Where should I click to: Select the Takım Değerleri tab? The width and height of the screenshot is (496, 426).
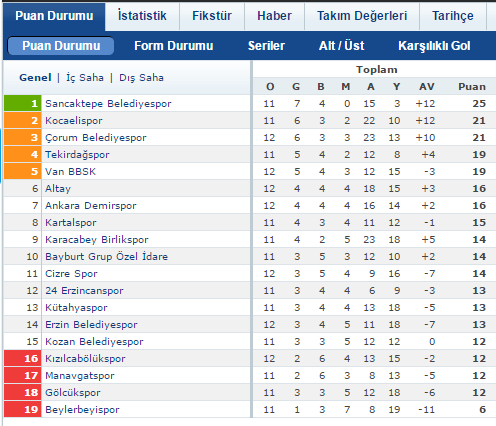pyautogui.click(x=362, y=16)
